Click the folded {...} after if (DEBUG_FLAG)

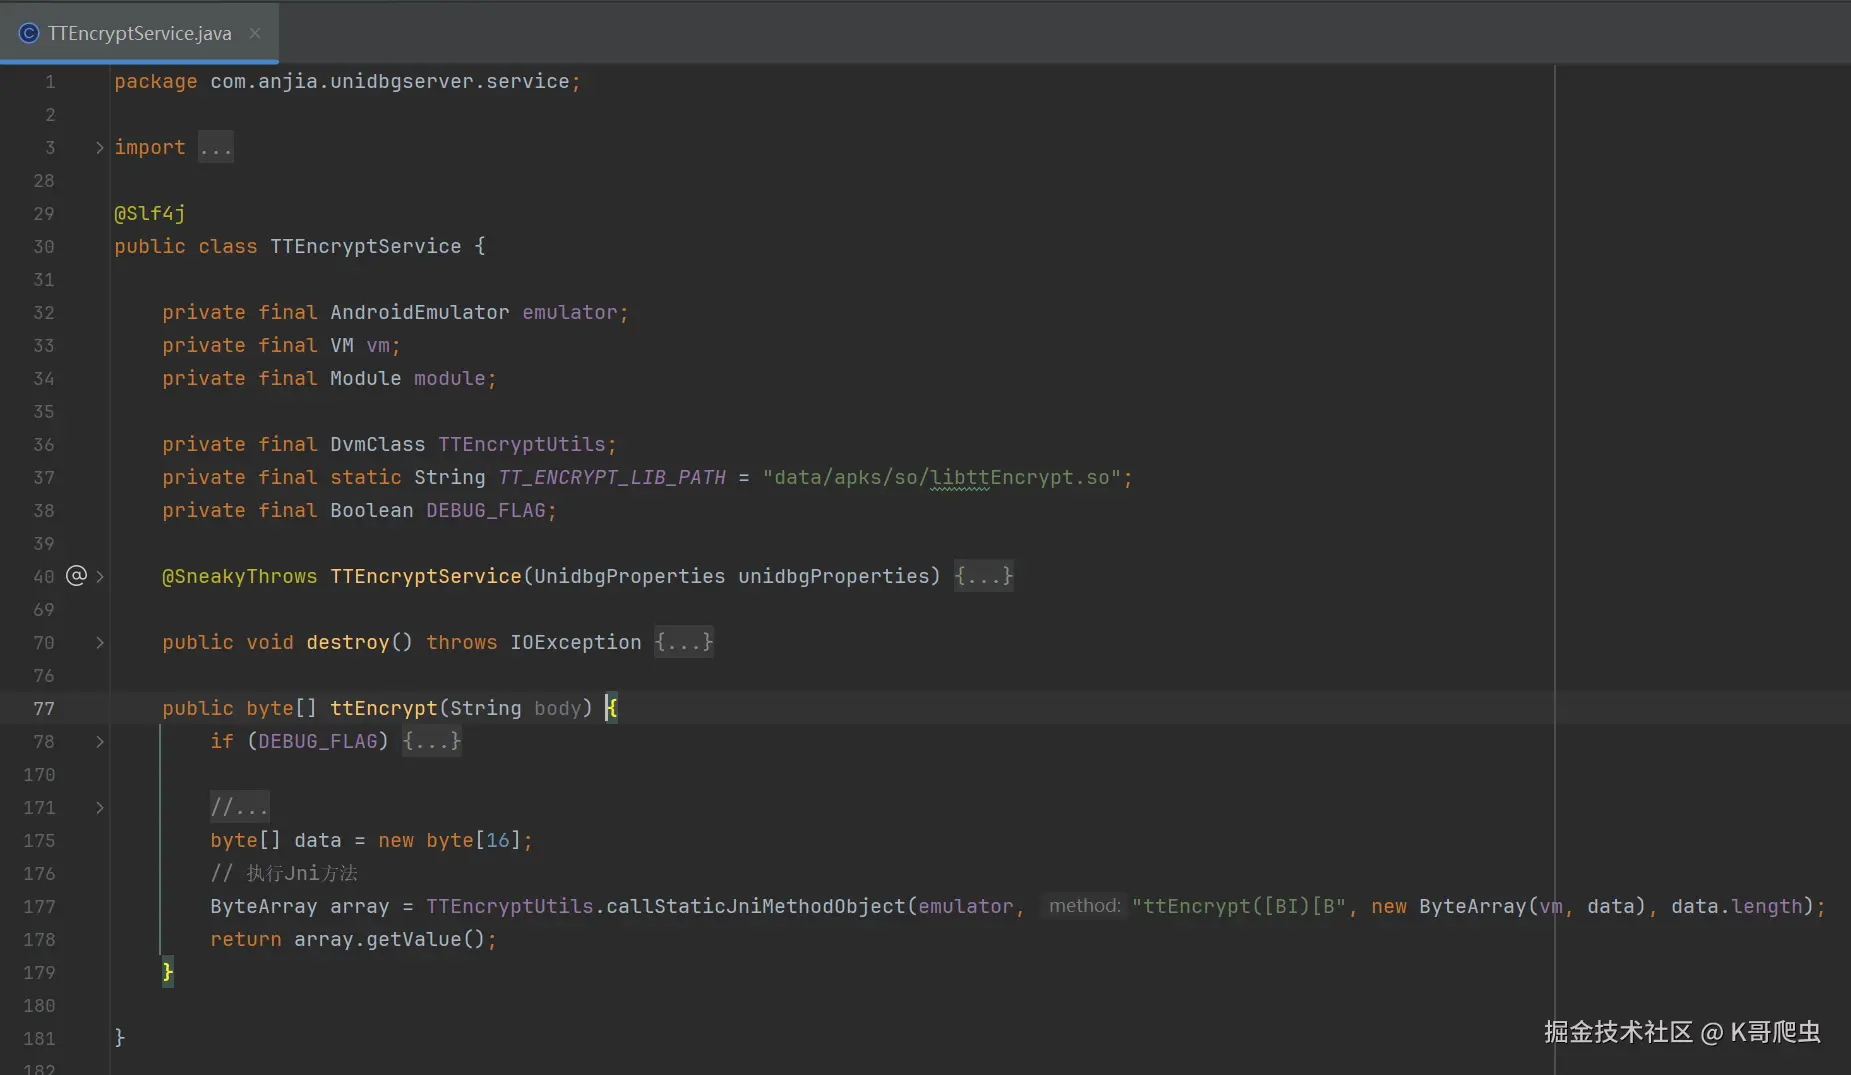pos(432,741)
